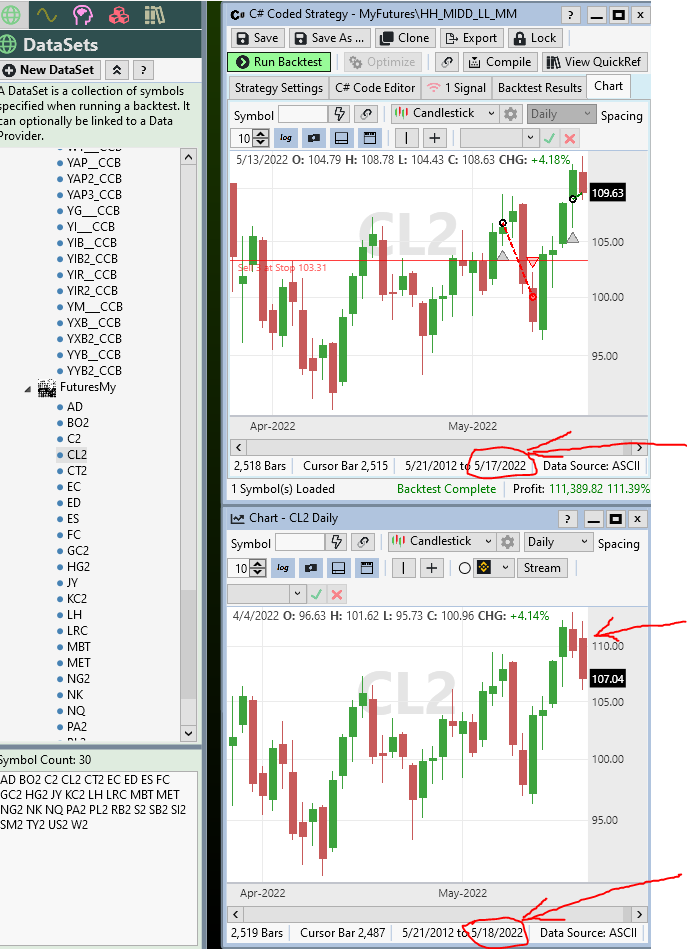Viewport: 687px width, 949px height.
Task: Click the Save As button
Action: (329, 38)
